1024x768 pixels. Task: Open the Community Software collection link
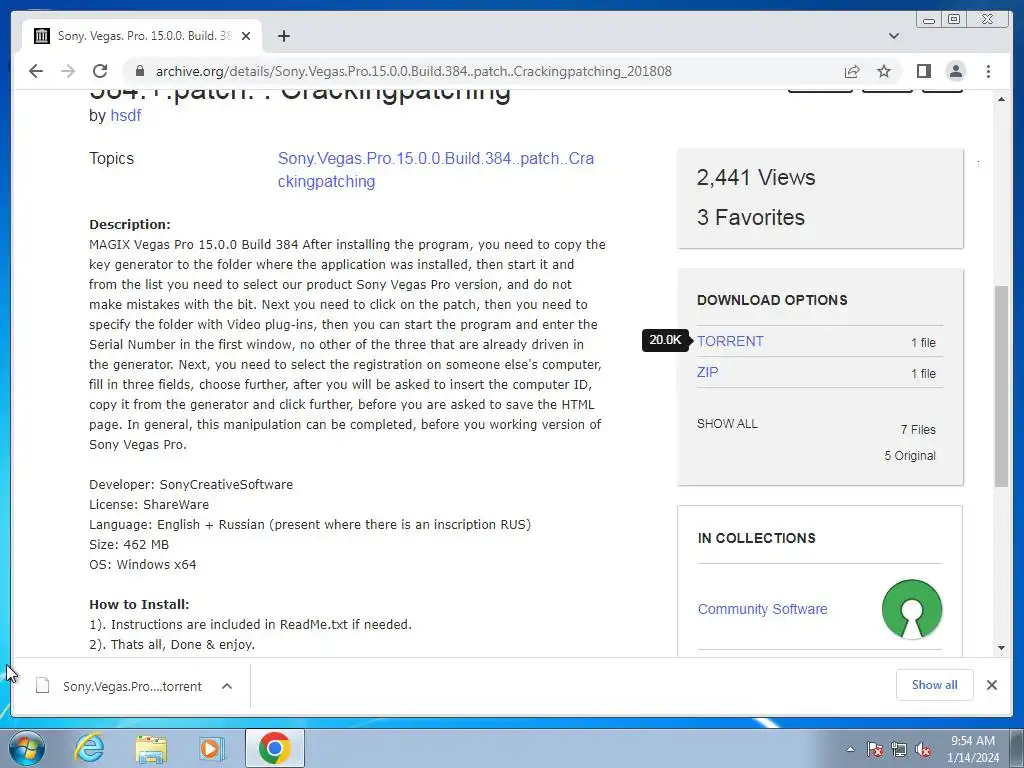click(x=762, y=609)
